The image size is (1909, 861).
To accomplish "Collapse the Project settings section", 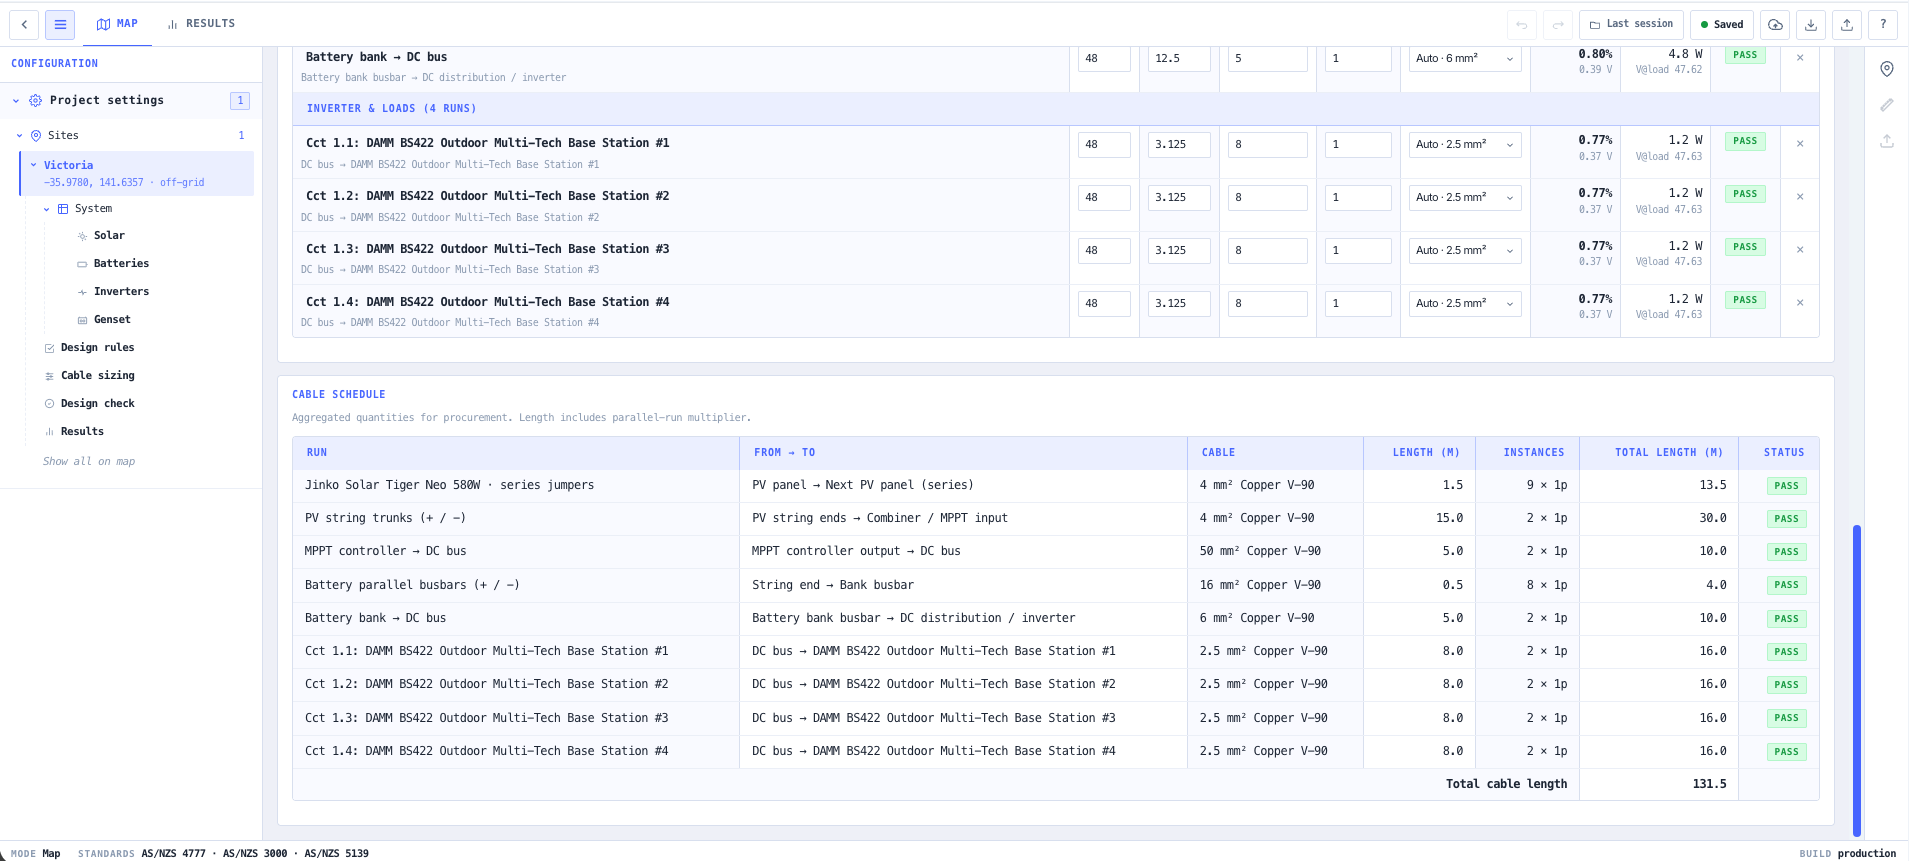I will coord(16,100).
